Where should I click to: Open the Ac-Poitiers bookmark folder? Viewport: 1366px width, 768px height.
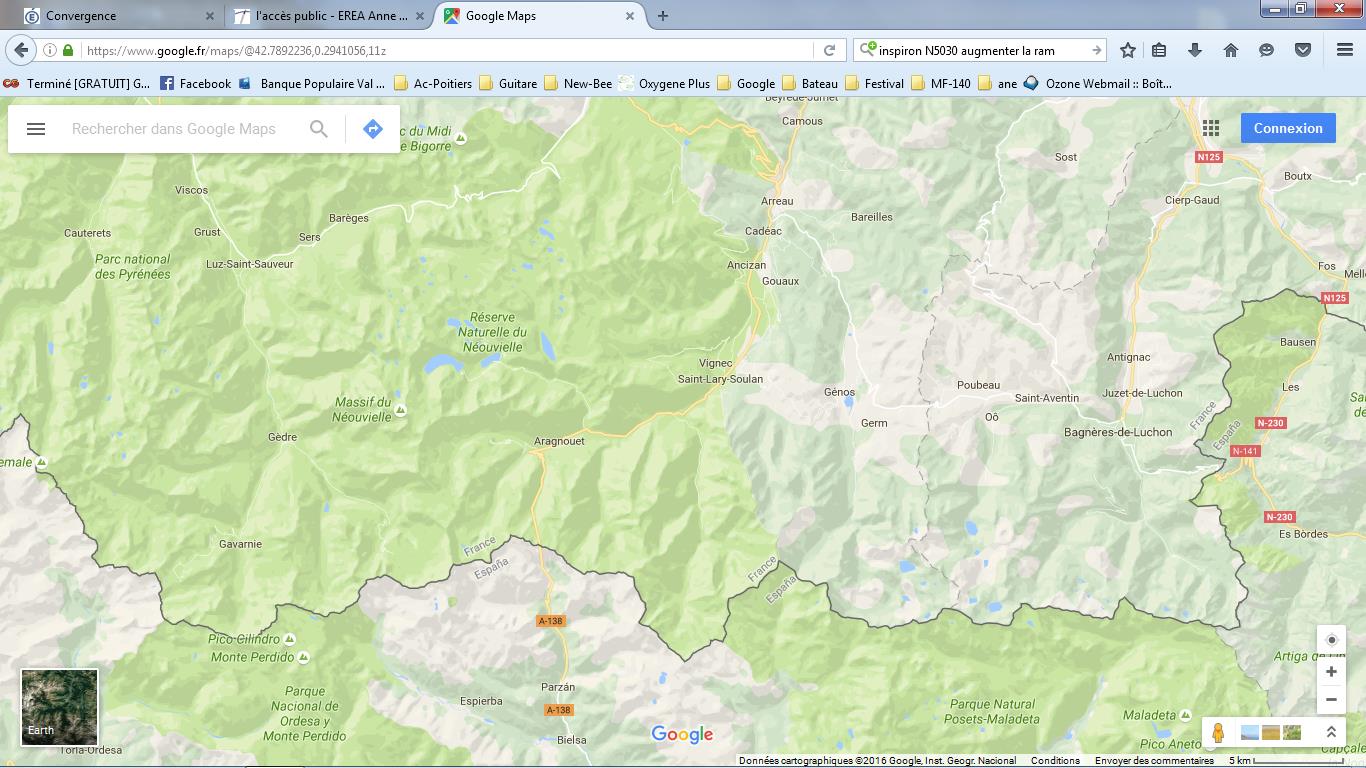(x=433, y=83)
